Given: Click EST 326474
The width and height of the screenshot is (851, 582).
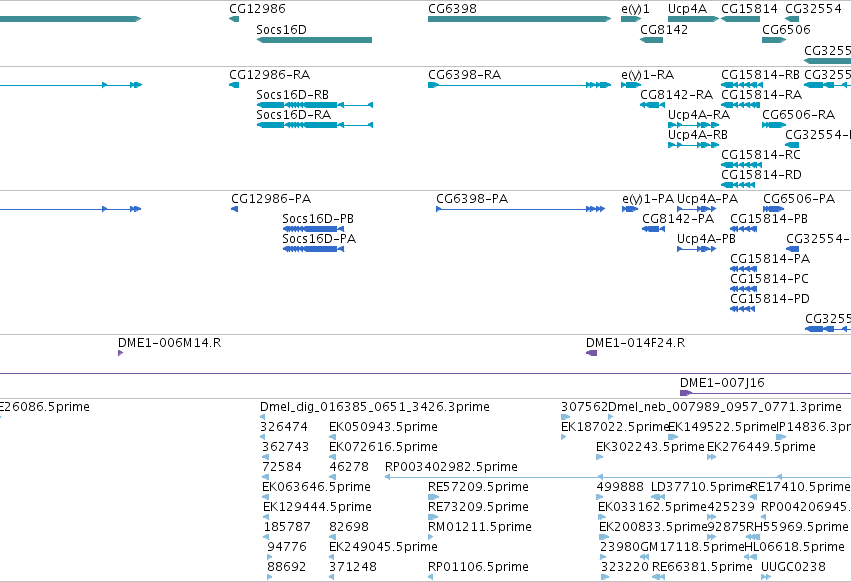Looking at the screenshot, I should coord(263,437).
